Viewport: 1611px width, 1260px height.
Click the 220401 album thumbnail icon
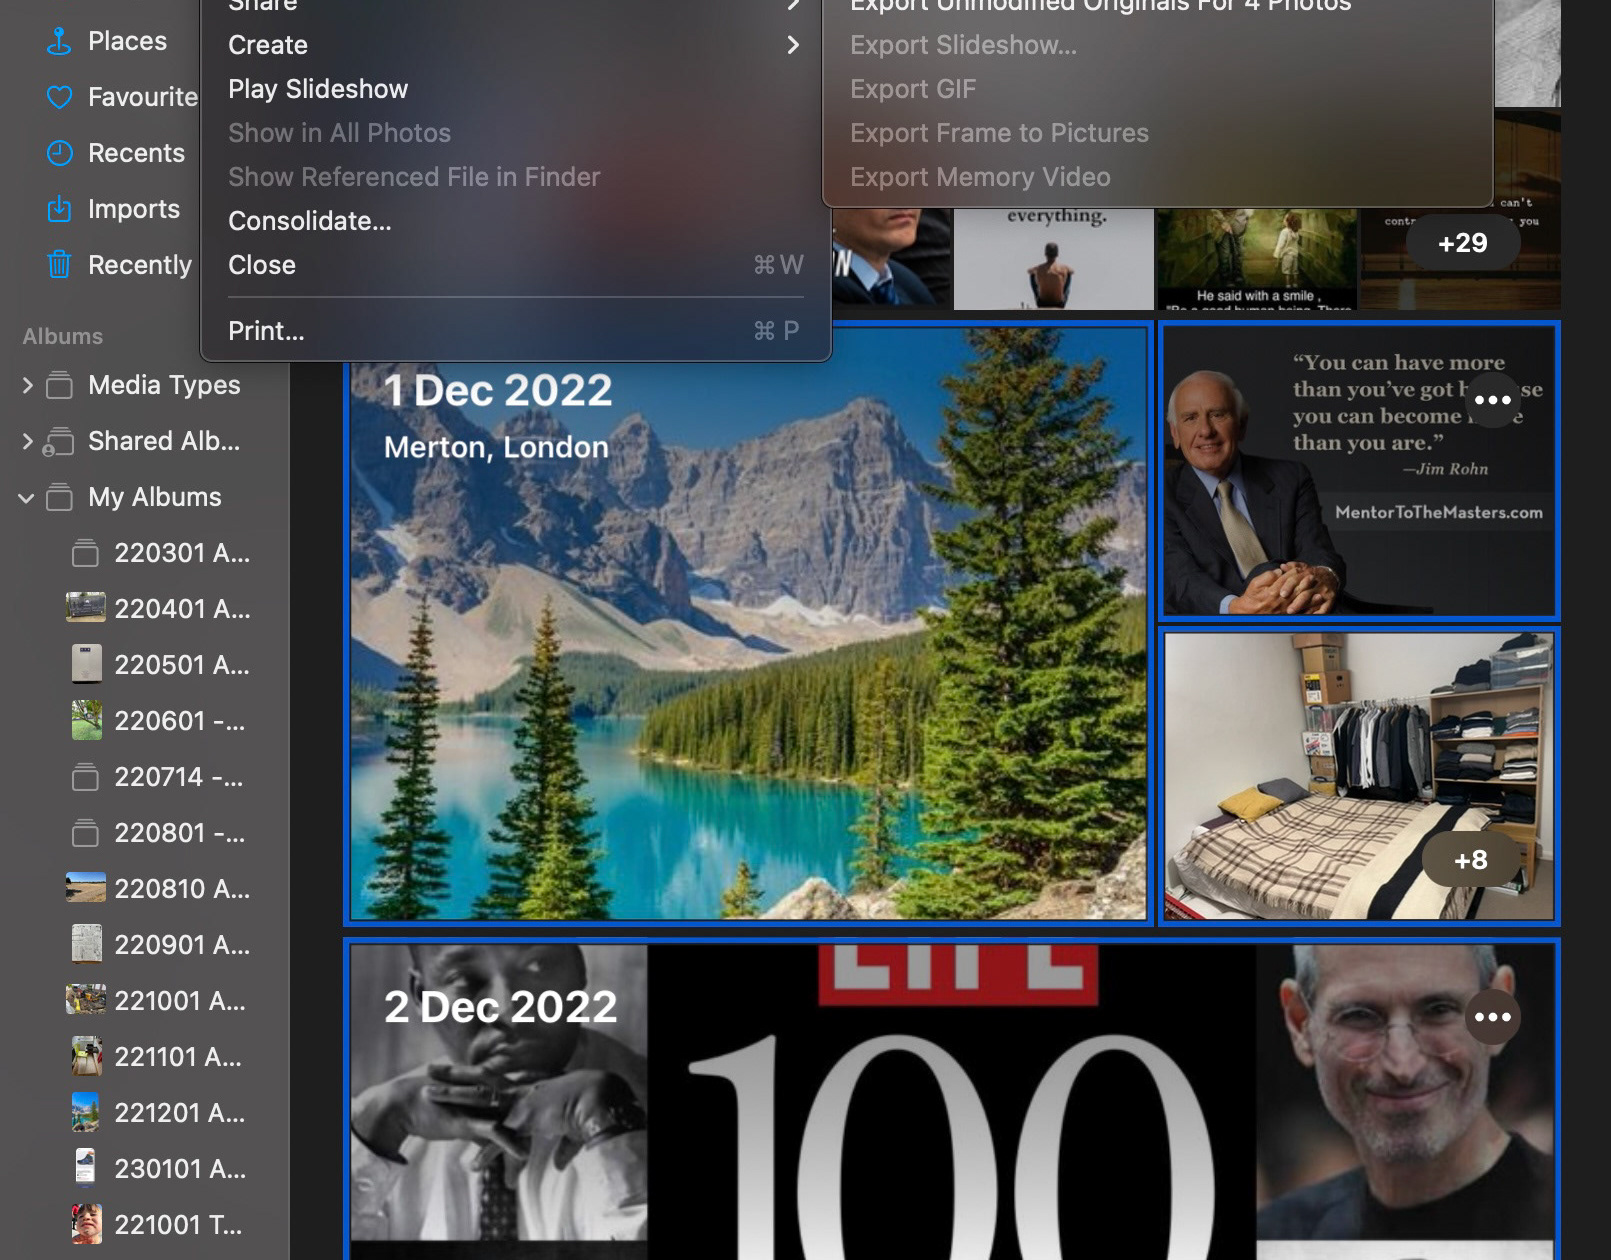pyautogui.click(x=86, y=608)
